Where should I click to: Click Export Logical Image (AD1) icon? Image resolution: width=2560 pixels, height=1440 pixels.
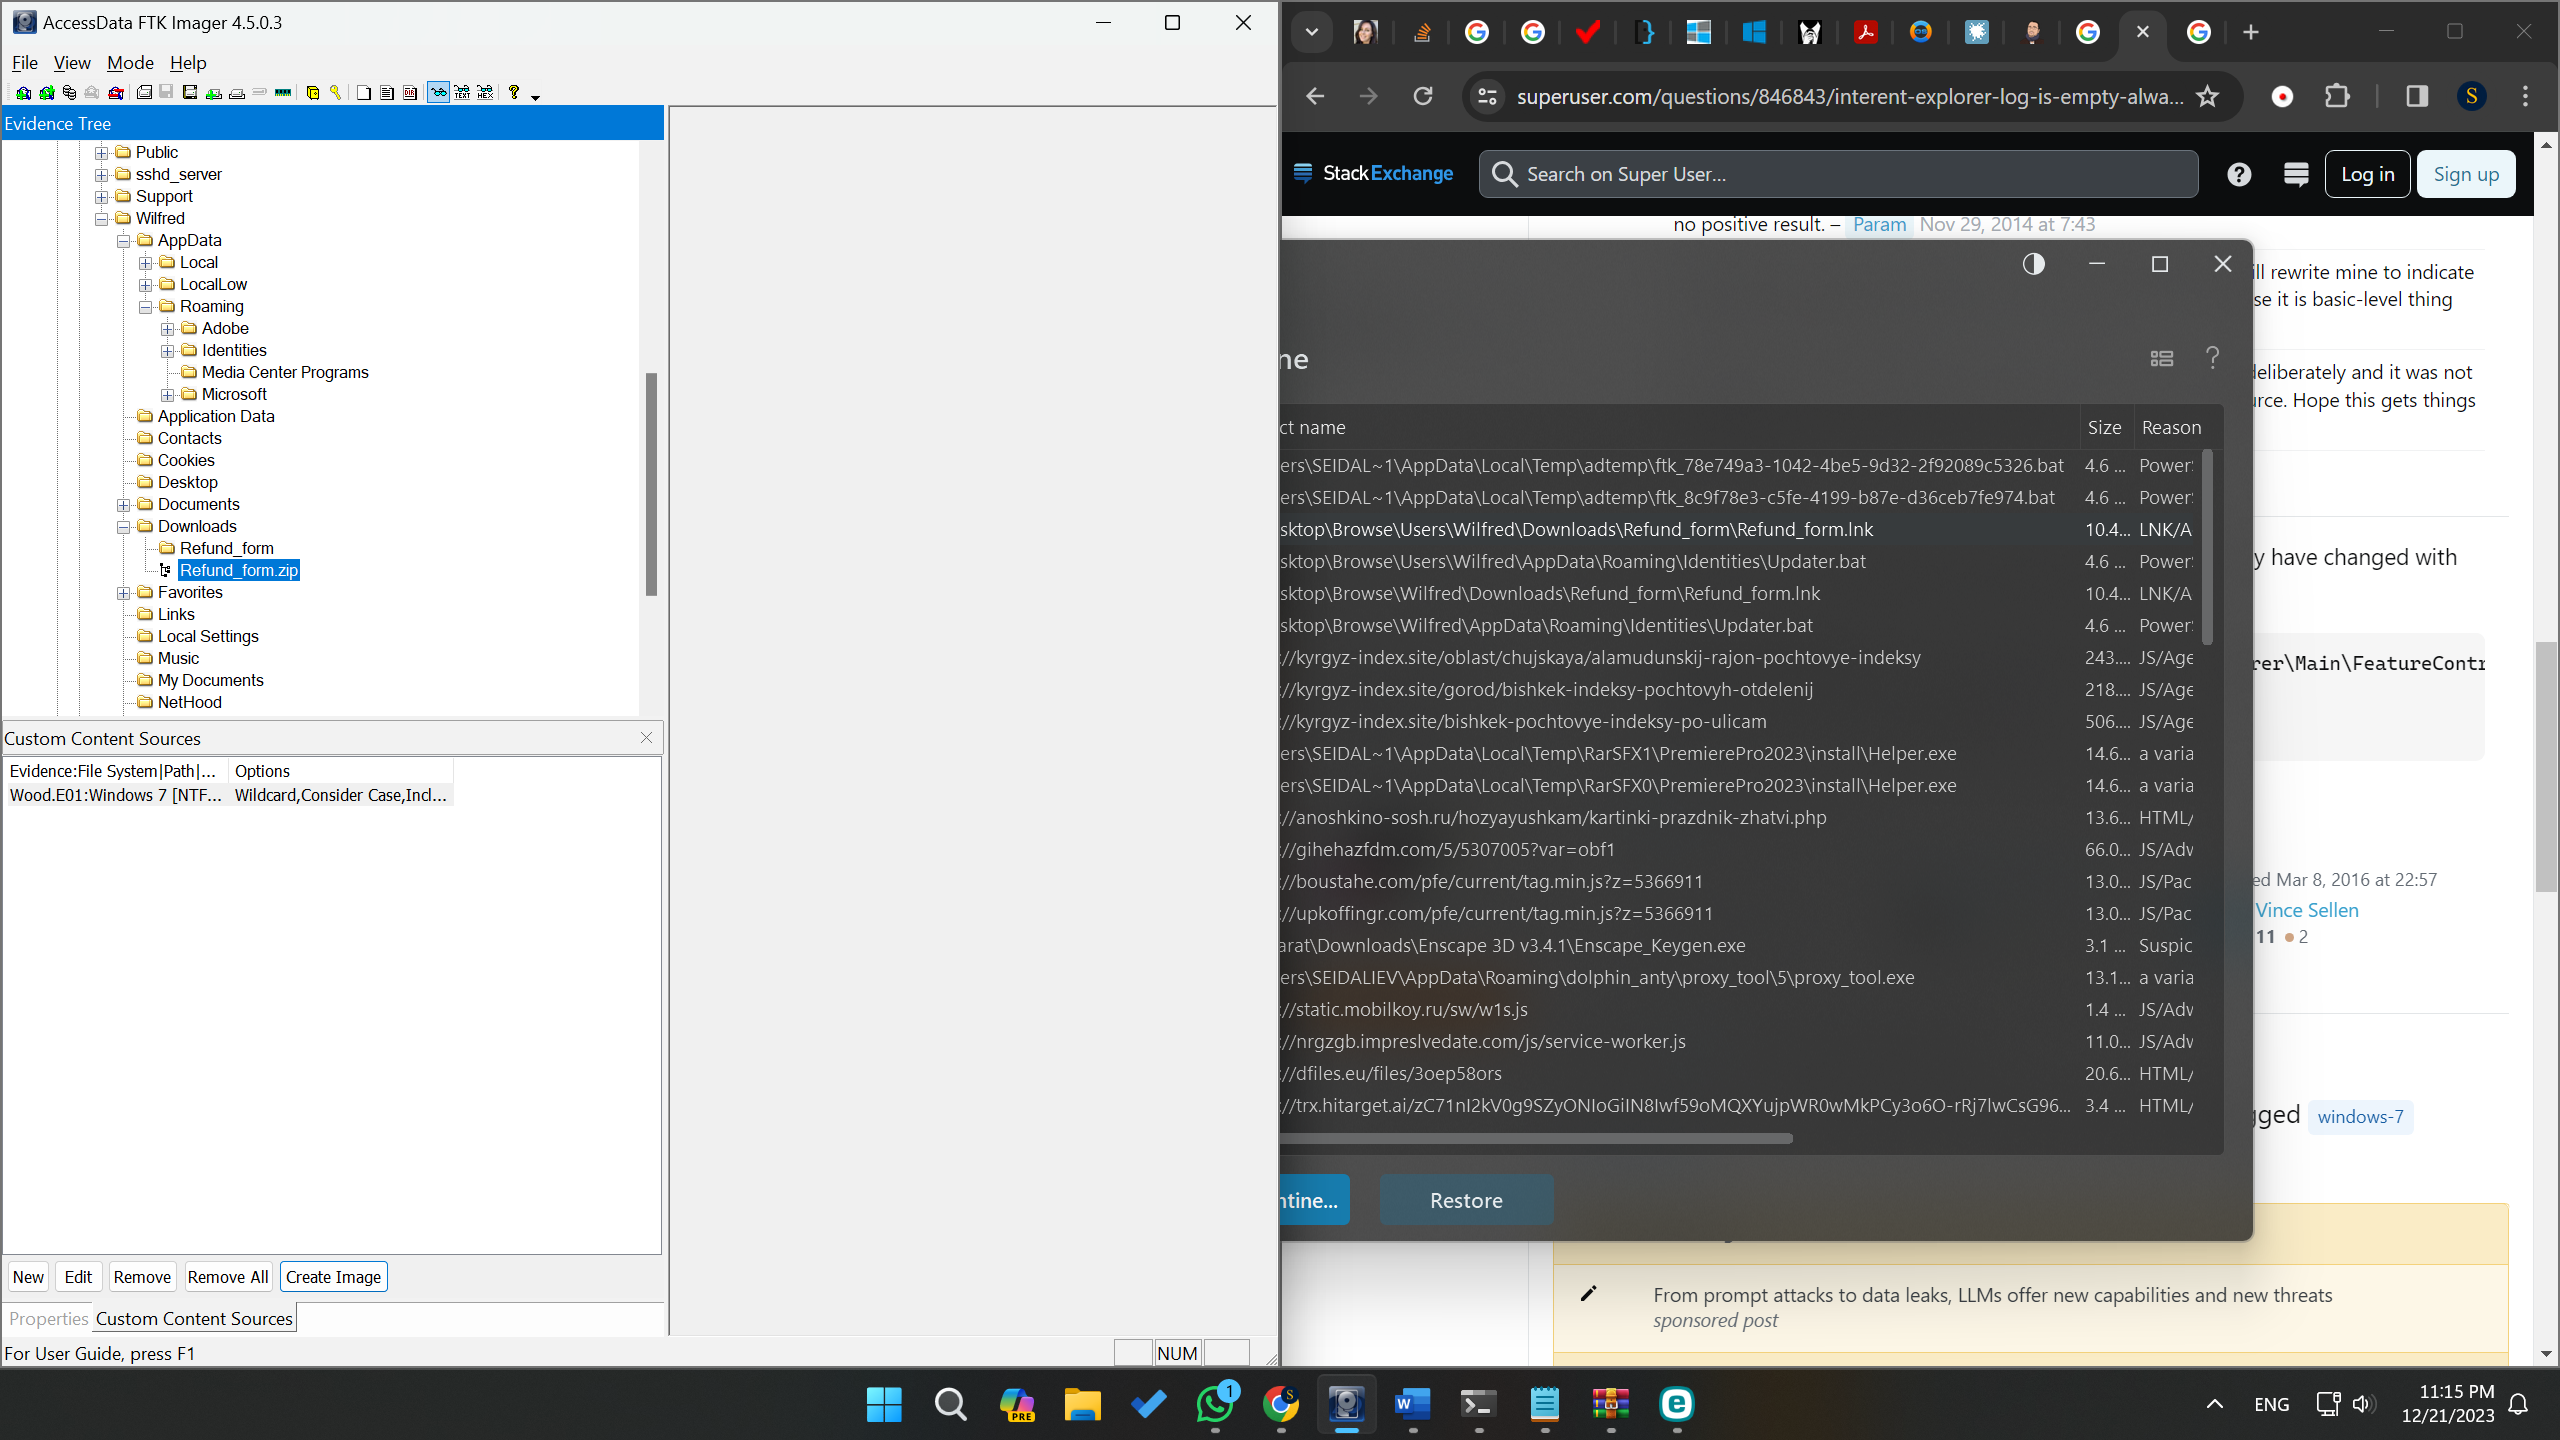pyautogui.click(x=190, y=93)
